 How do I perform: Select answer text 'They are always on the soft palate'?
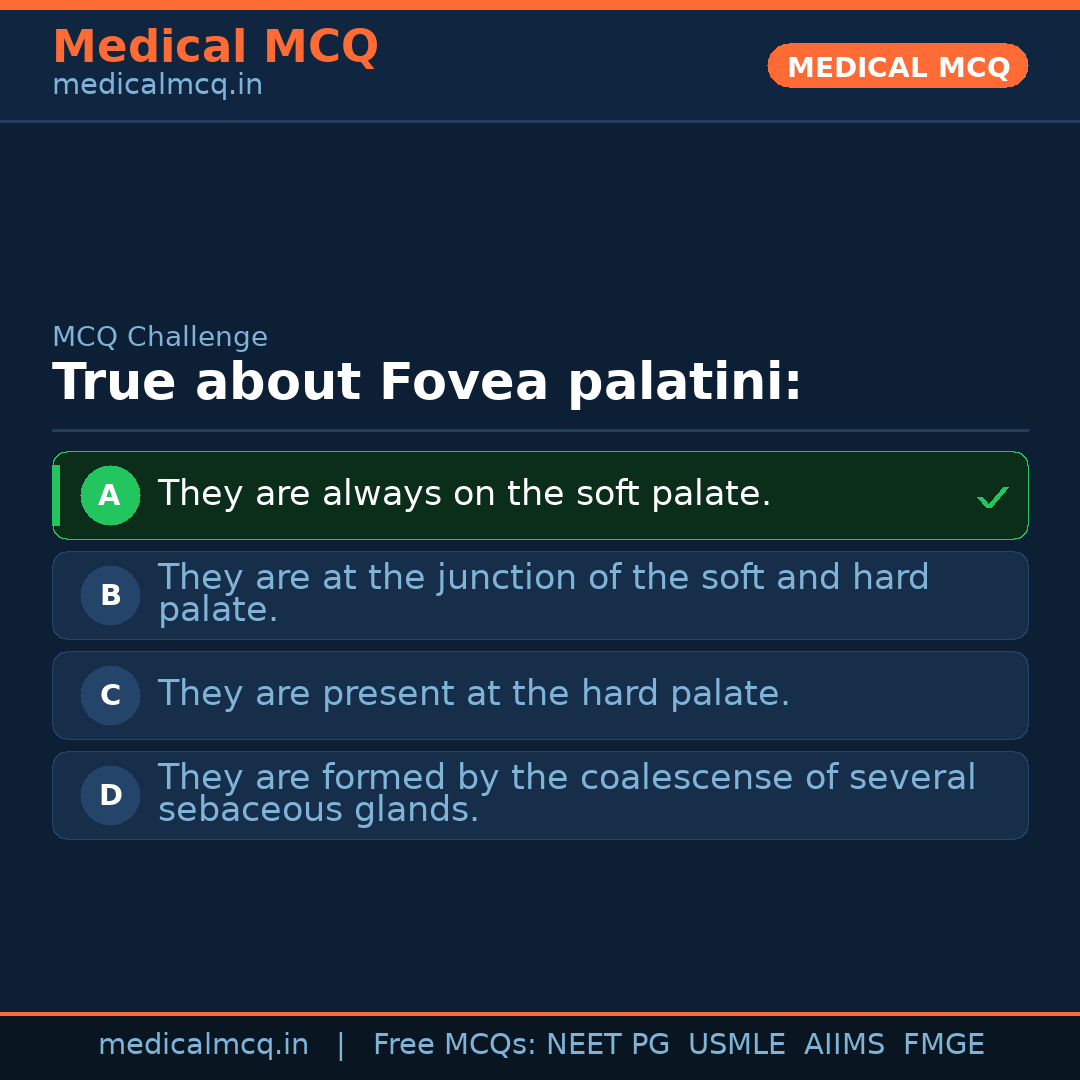[x=464, y=494]
